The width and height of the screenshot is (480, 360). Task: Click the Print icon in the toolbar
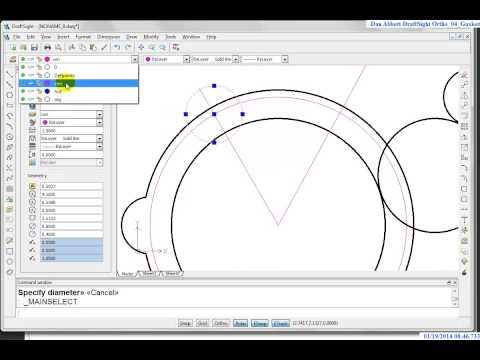tap(47, 47)
